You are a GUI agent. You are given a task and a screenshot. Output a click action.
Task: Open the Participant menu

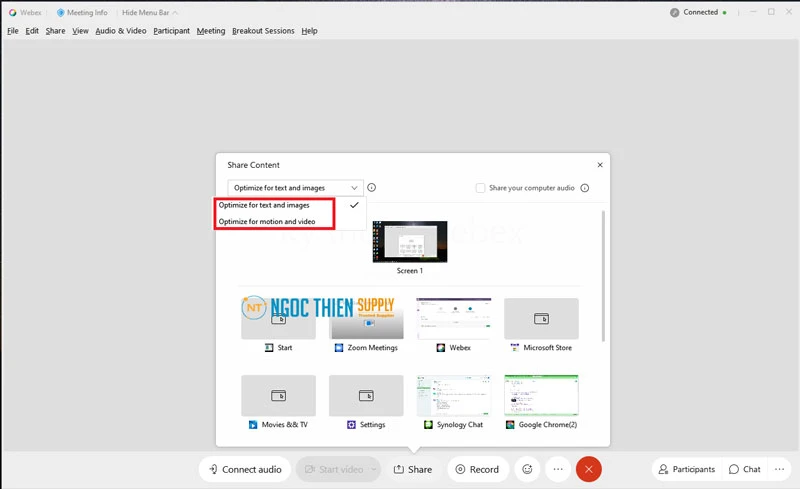(x=171, y=31)
